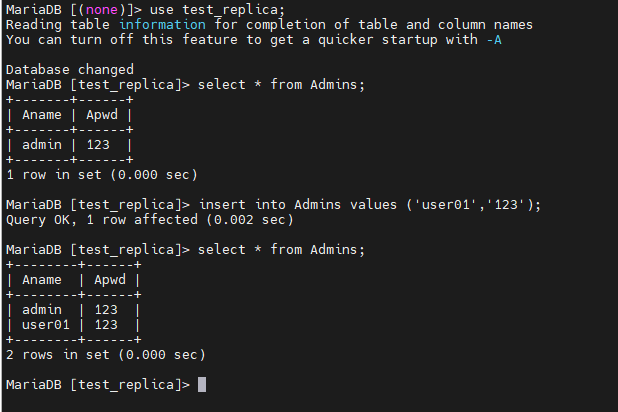Click 'user01' inside the insert statement

[x=440, y=205]
